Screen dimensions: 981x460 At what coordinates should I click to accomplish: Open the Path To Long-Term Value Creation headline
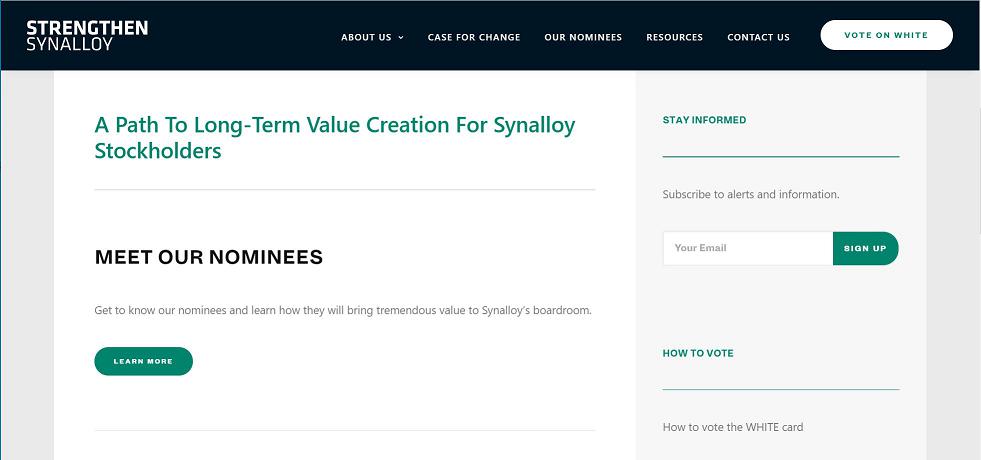click(x=334, y=138)
